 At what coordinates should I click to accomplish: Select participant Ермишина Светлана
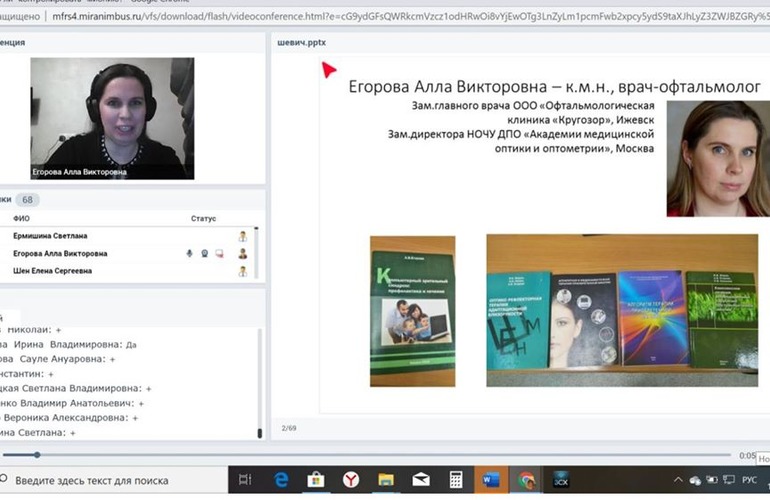(x=50, y=236)
